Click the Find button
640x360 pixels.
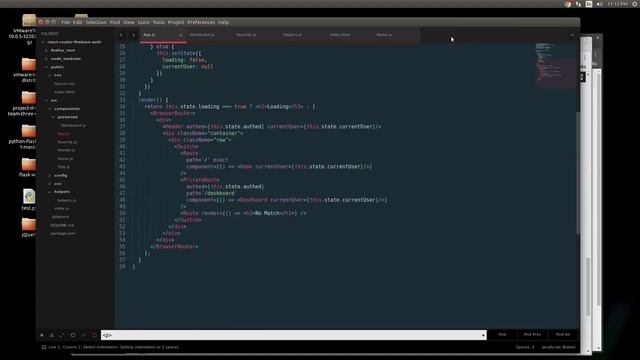[x=502, y=335]
